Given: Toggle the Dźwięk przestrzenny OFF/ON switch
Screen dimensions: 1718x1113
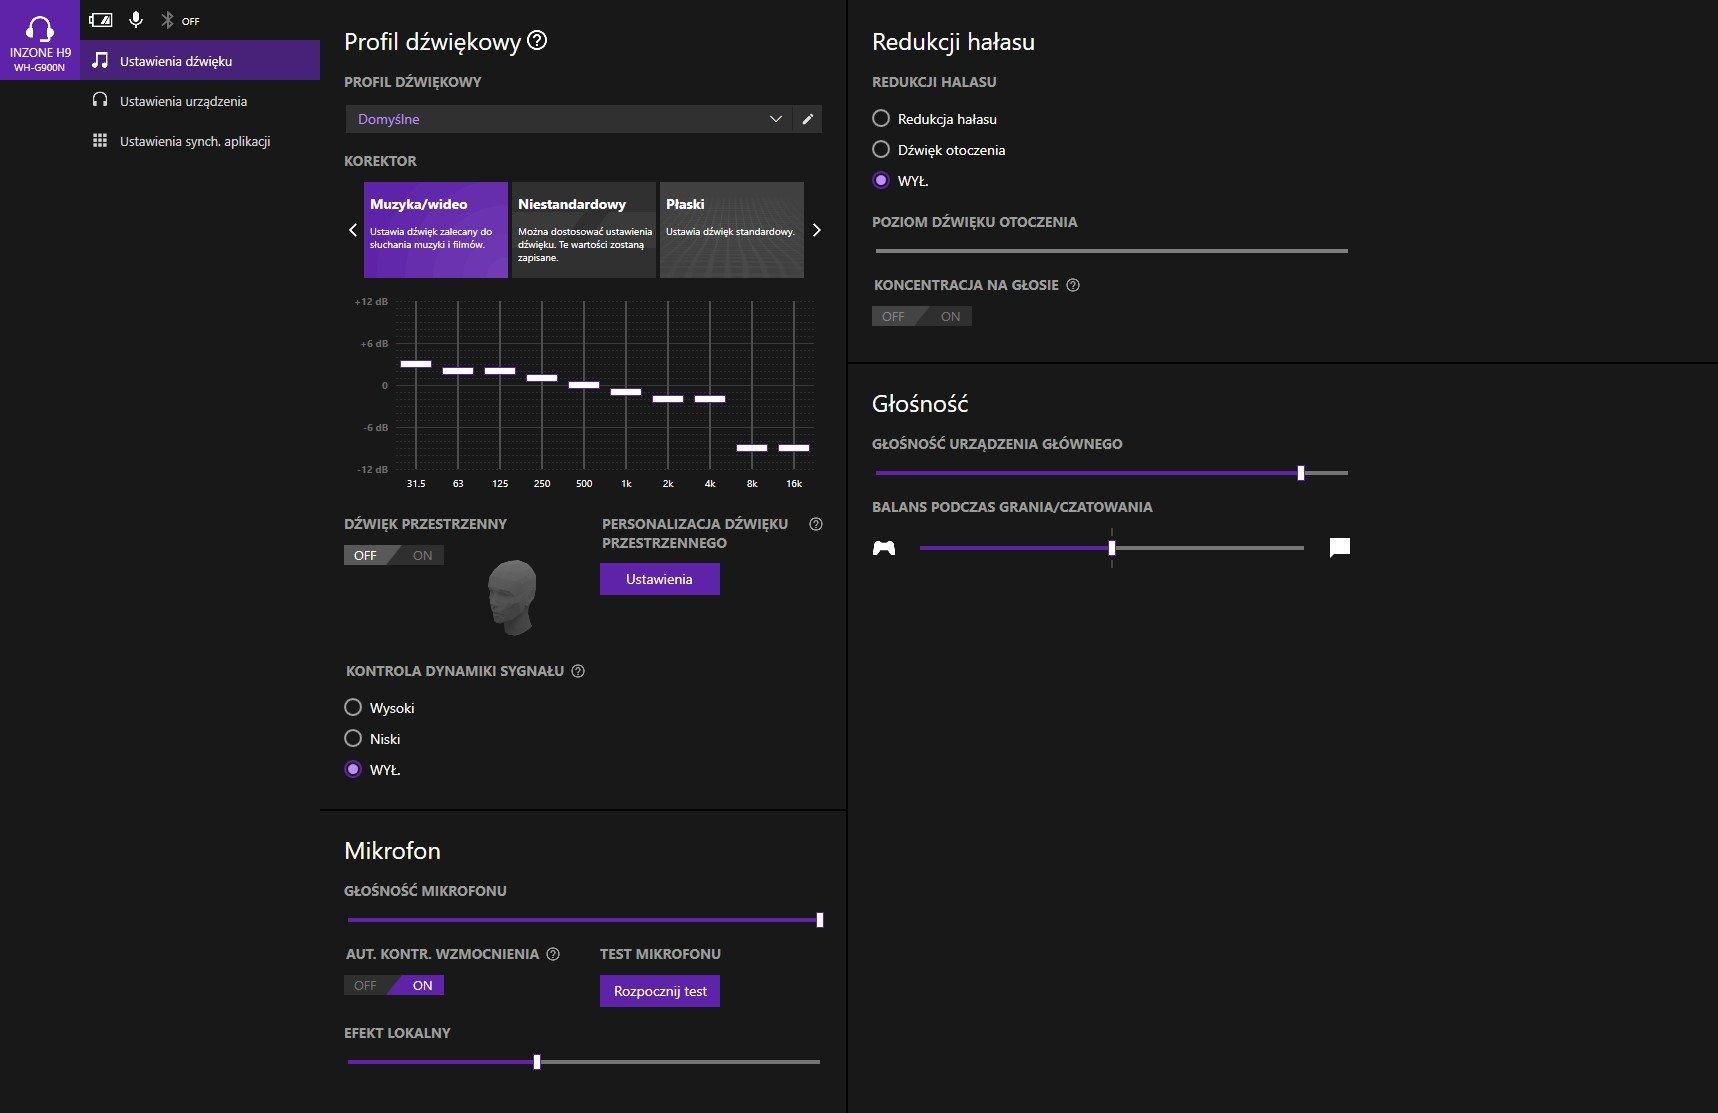Looking at the screenshot, I should (394, 555).
